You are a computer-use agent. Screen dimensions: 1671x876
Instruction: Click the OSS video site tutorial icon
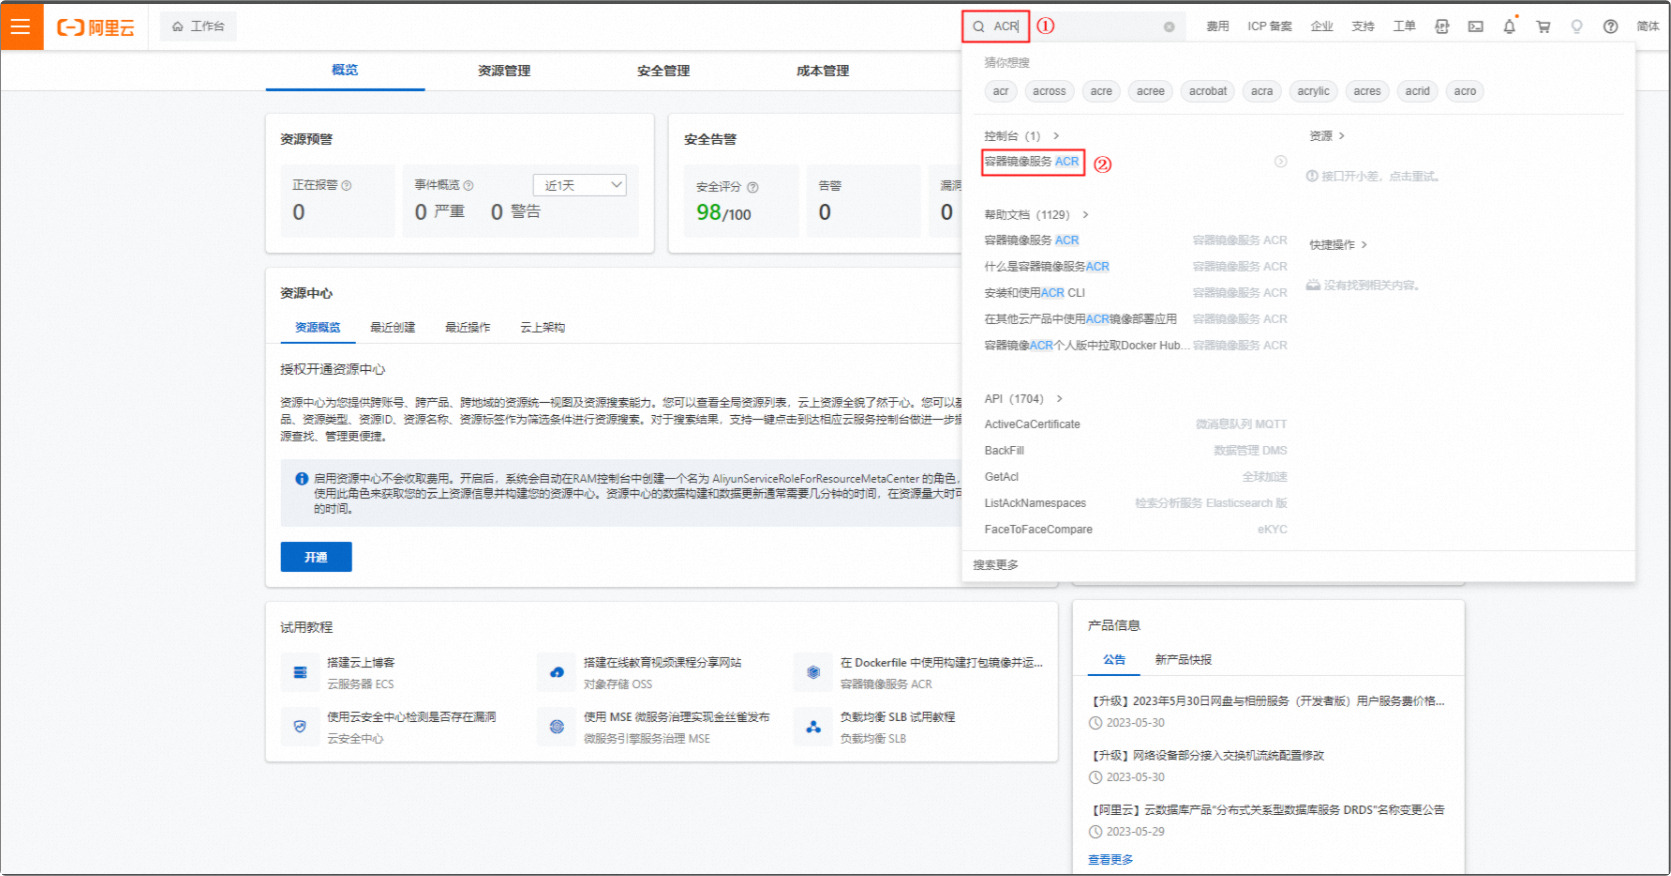coord(557,673)
